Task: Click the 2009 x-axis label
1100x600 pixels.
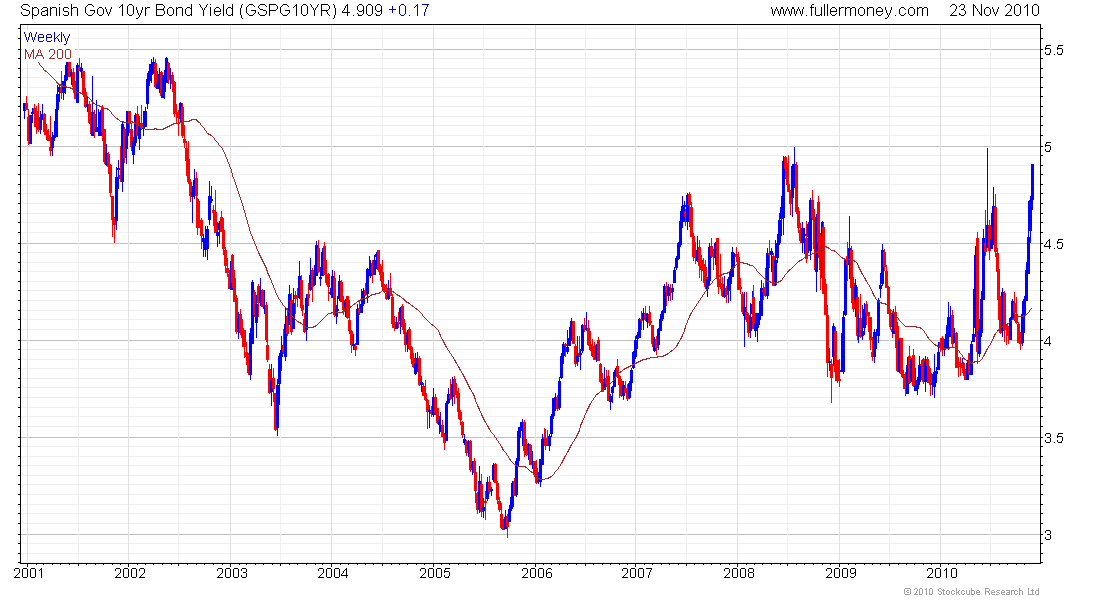Action: point(840,573)
